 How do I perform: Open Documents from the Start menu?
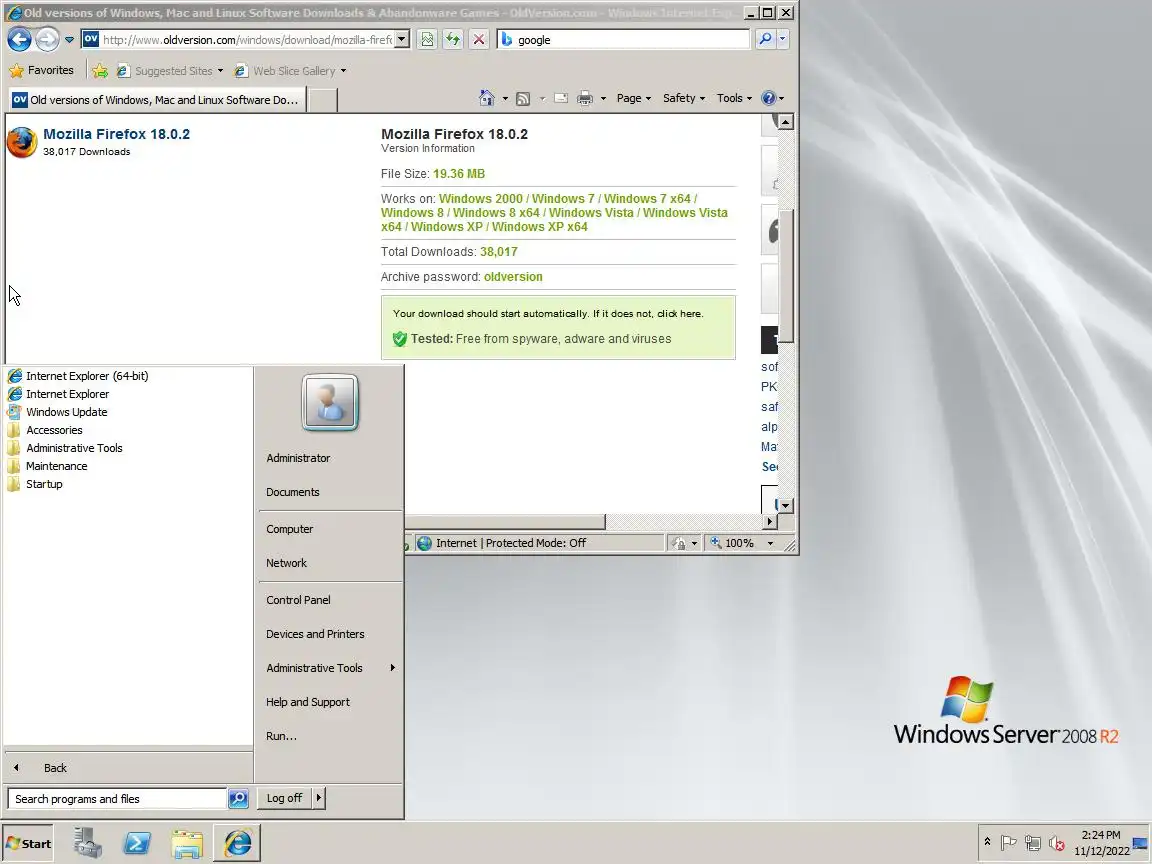[x=292, y=492]
